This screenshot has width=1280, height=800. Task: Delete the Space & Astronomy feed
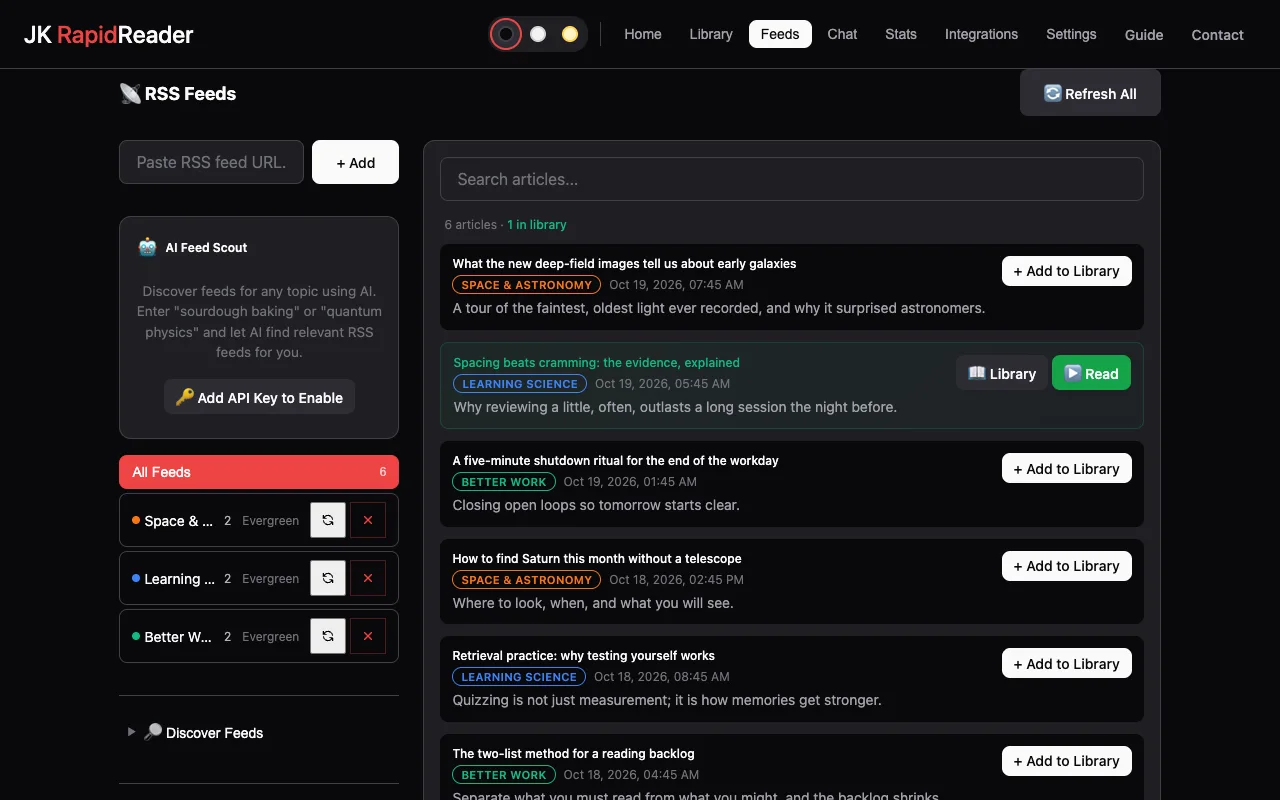[x=368, y=520]
